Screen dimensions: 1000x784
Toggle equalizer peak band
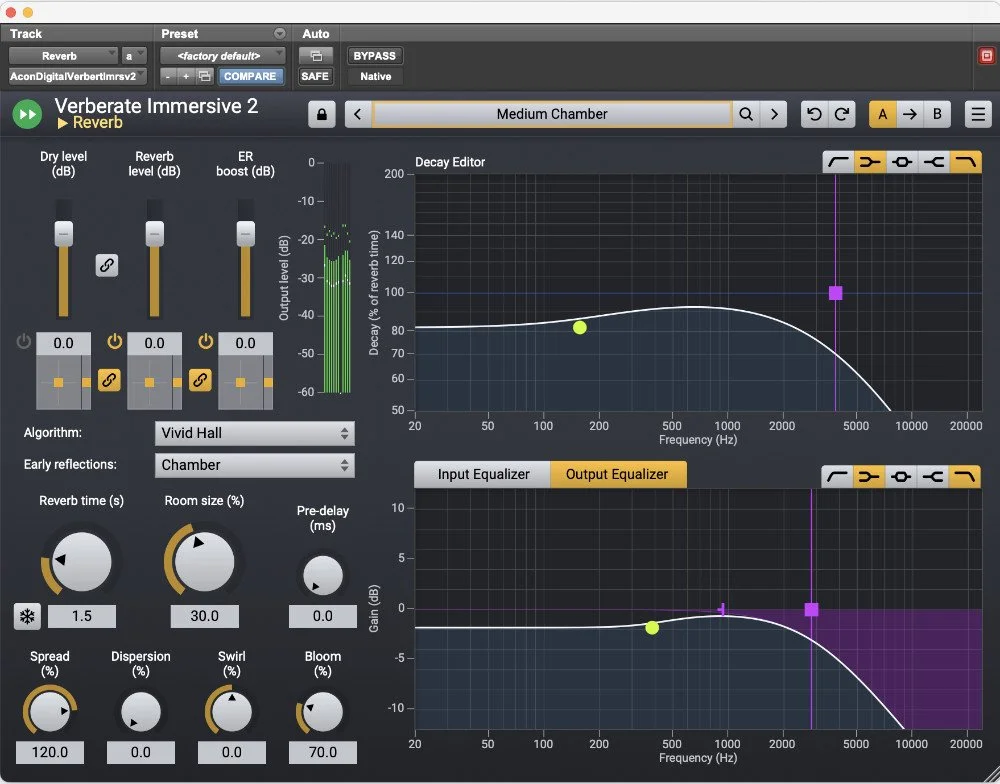point(901,477)
